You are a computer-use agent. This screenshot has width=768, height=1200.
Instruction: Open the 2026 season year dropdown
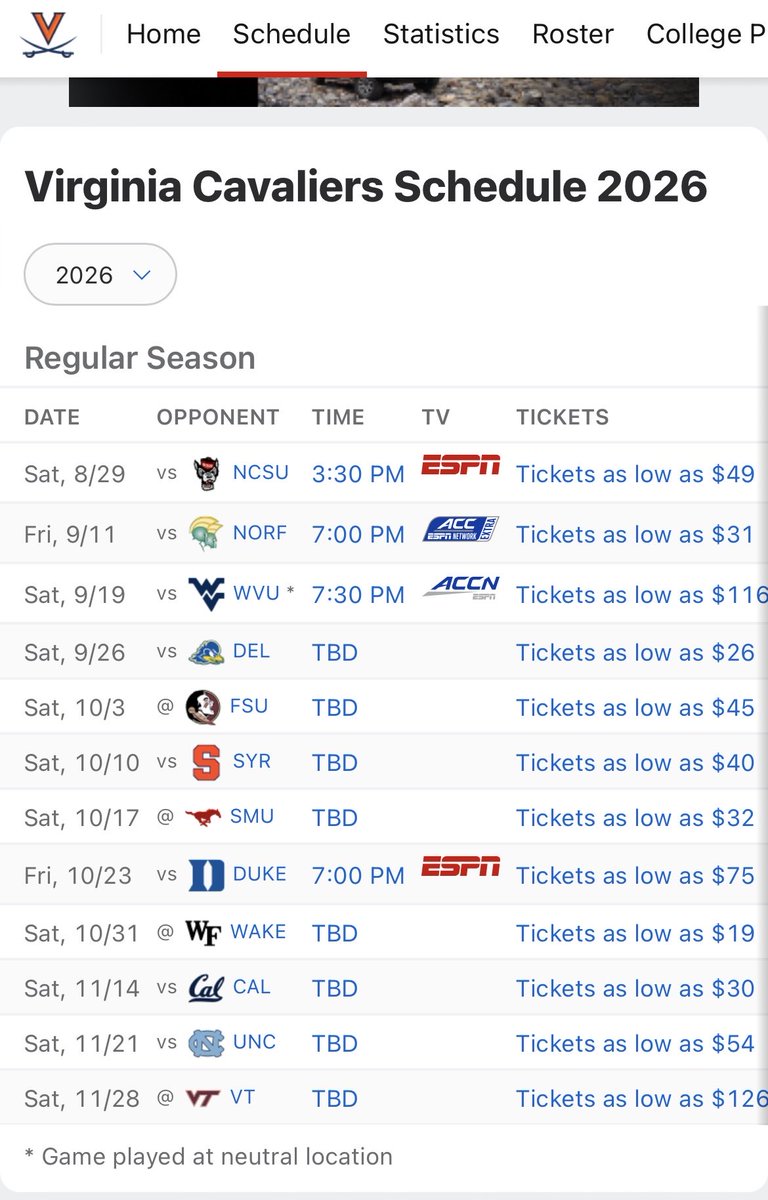(x=100, y=274)
